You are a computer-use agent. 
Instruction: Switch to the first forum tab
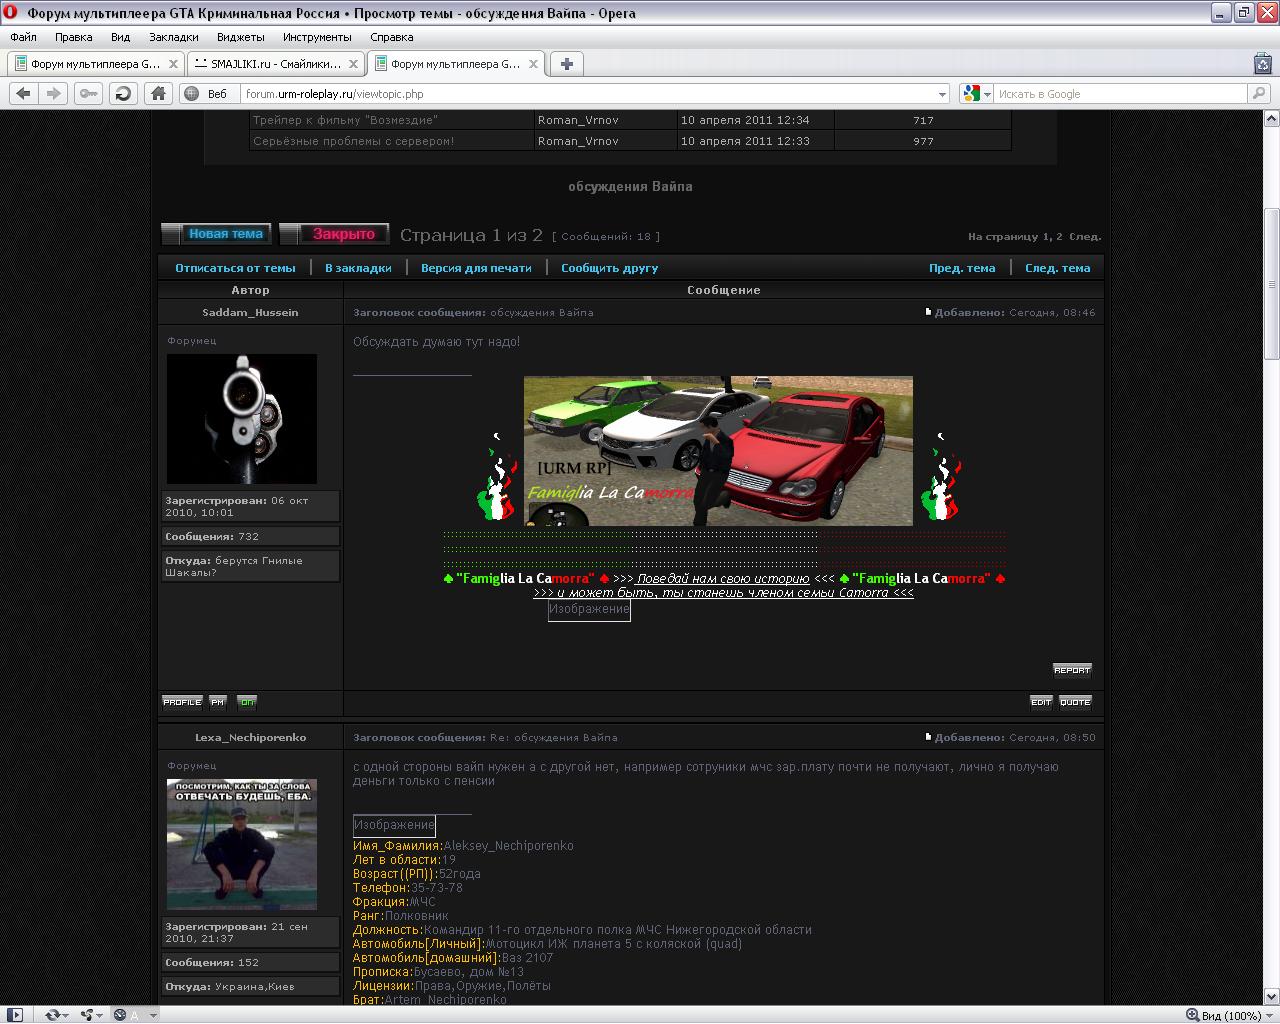pyautogui.click(x=96, y=64)
